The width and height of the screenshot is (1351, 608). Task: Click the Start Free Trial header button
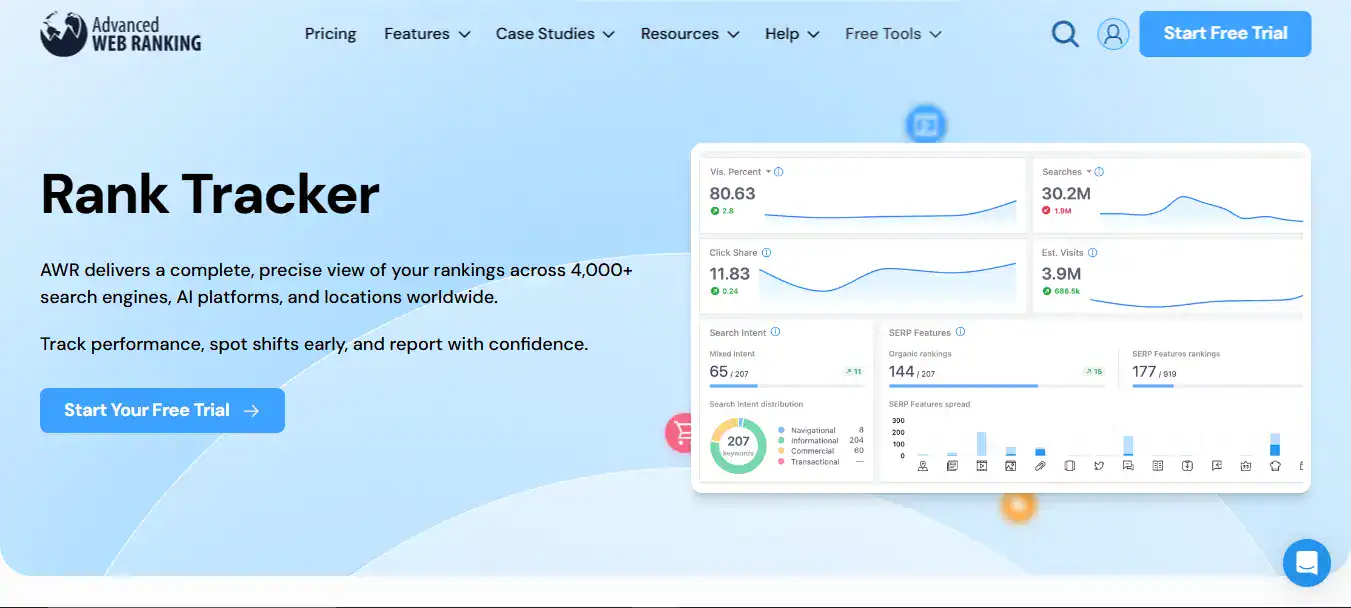click(x=1225, y=33)
